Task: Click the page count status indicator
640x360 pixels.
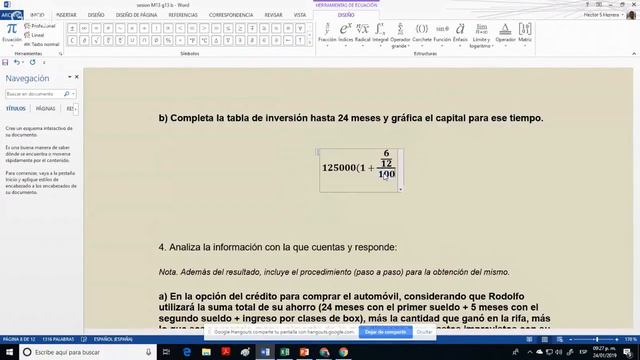Action: coord(19,339)
